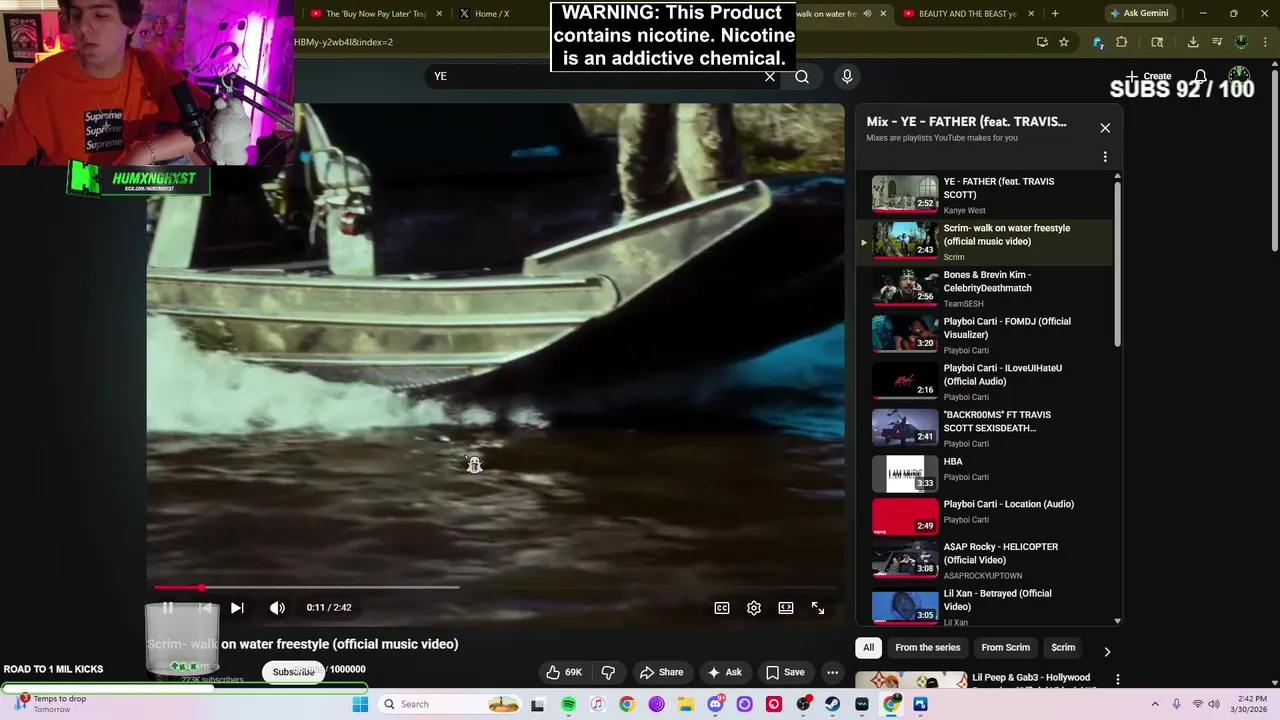The image size is (1280, 720).
Task: Open File Explorer from the taskbar
Action: 686,704
